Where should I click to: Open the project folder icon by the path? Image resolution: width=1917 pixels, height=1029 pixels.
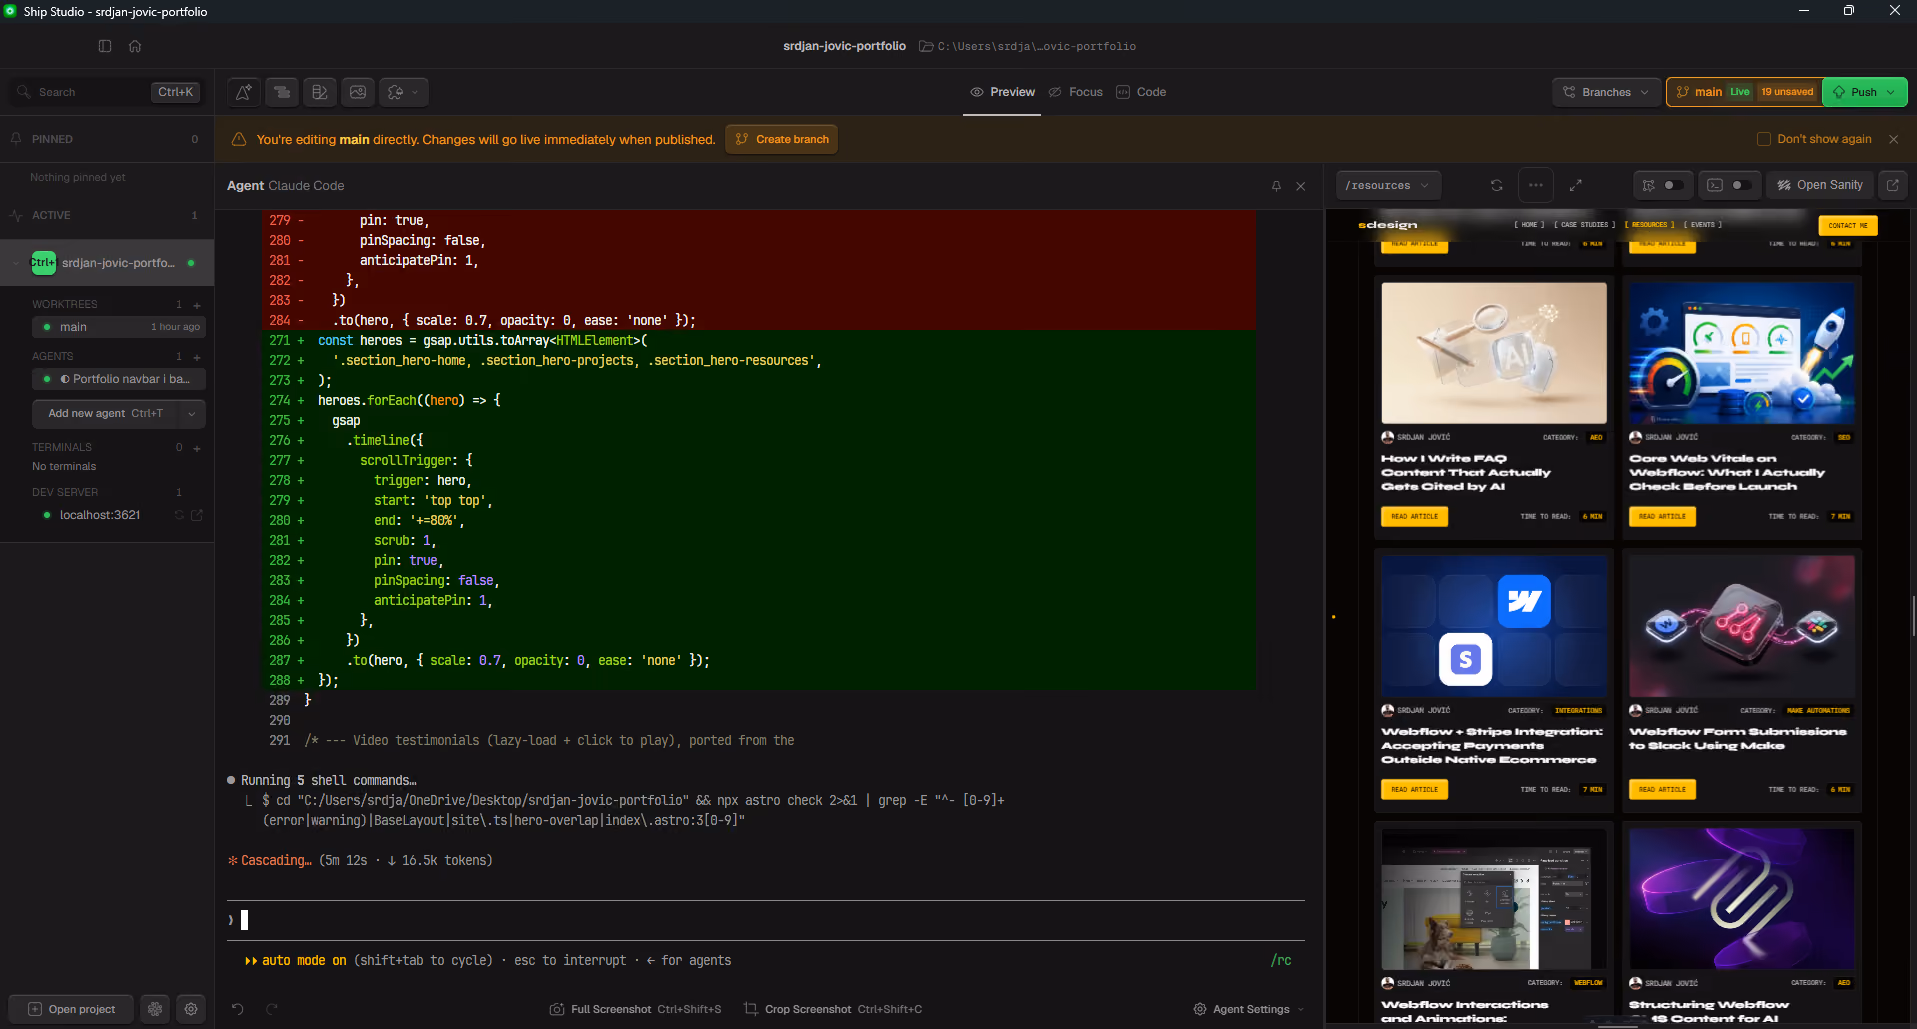pos(926,46)
